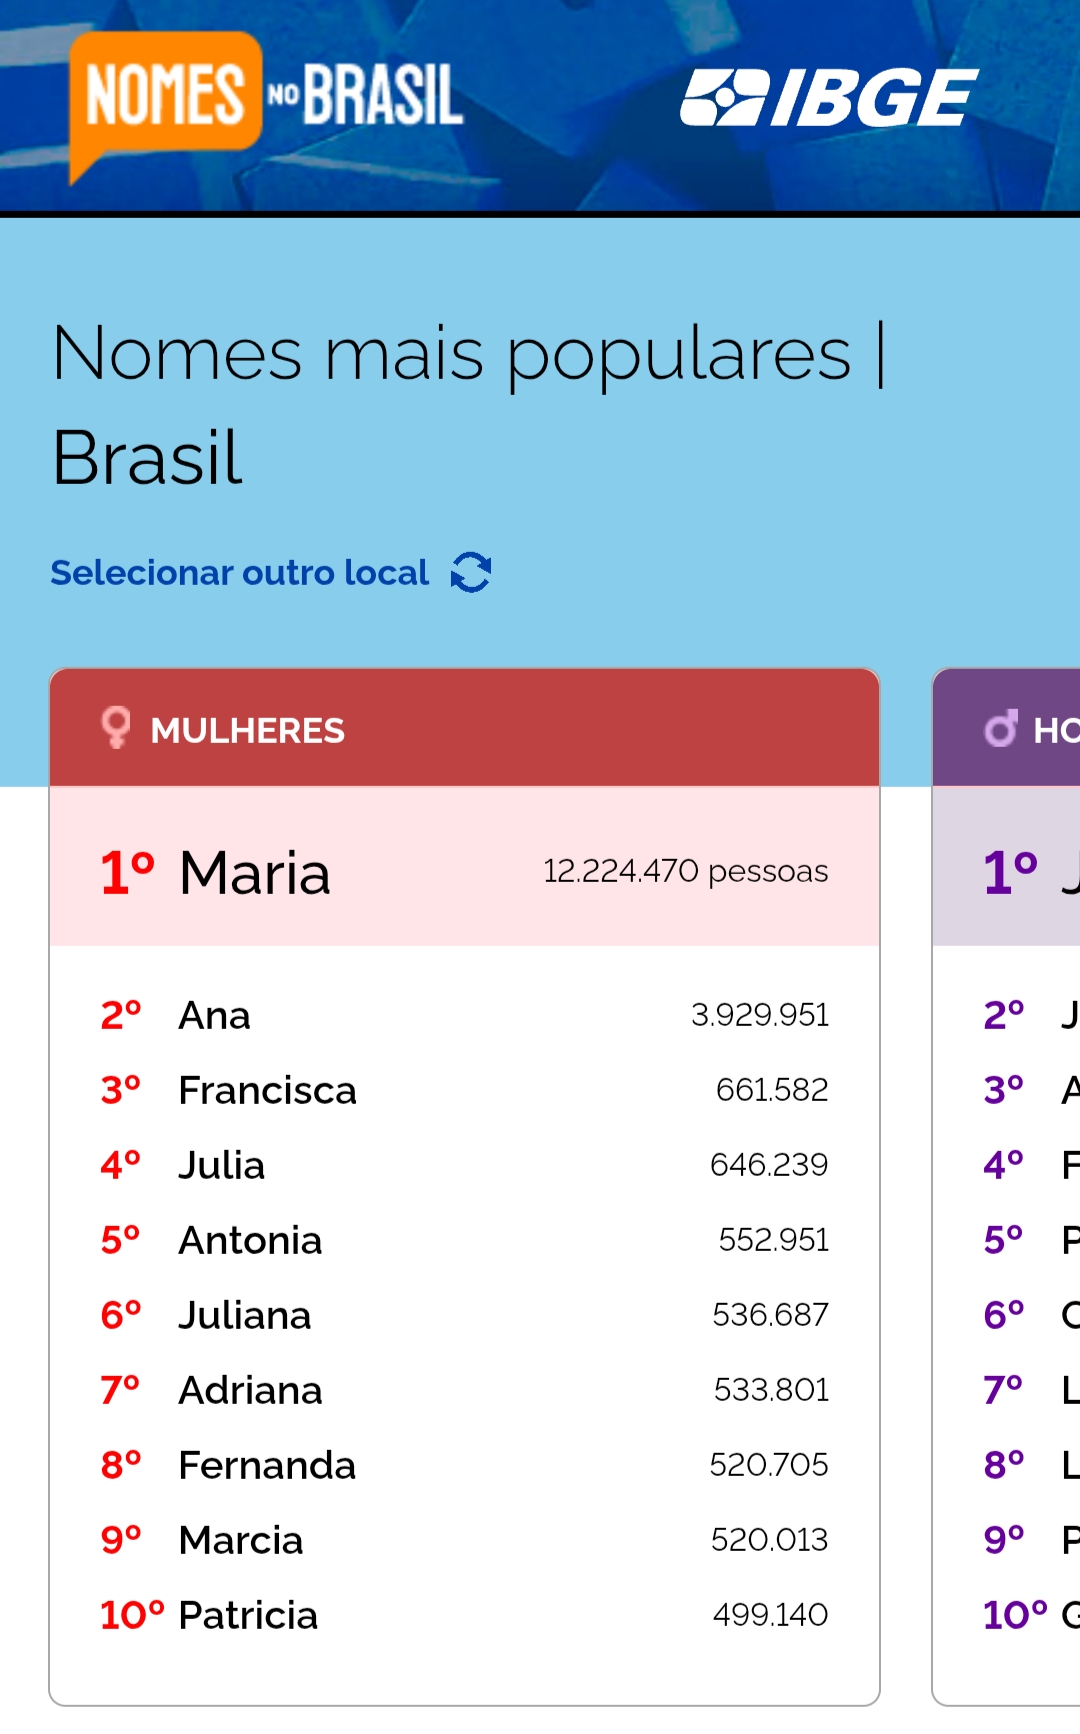1080x1734 pixels.
Task: Select the Mulheres panel header
Action: pos(464,729)
